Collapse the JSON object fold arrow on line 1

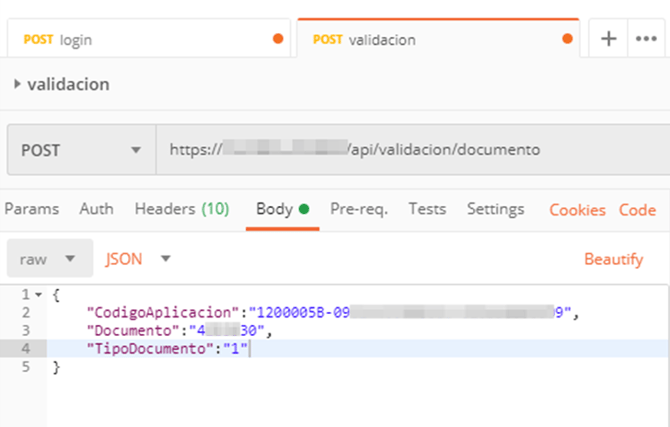coord(38,295)
